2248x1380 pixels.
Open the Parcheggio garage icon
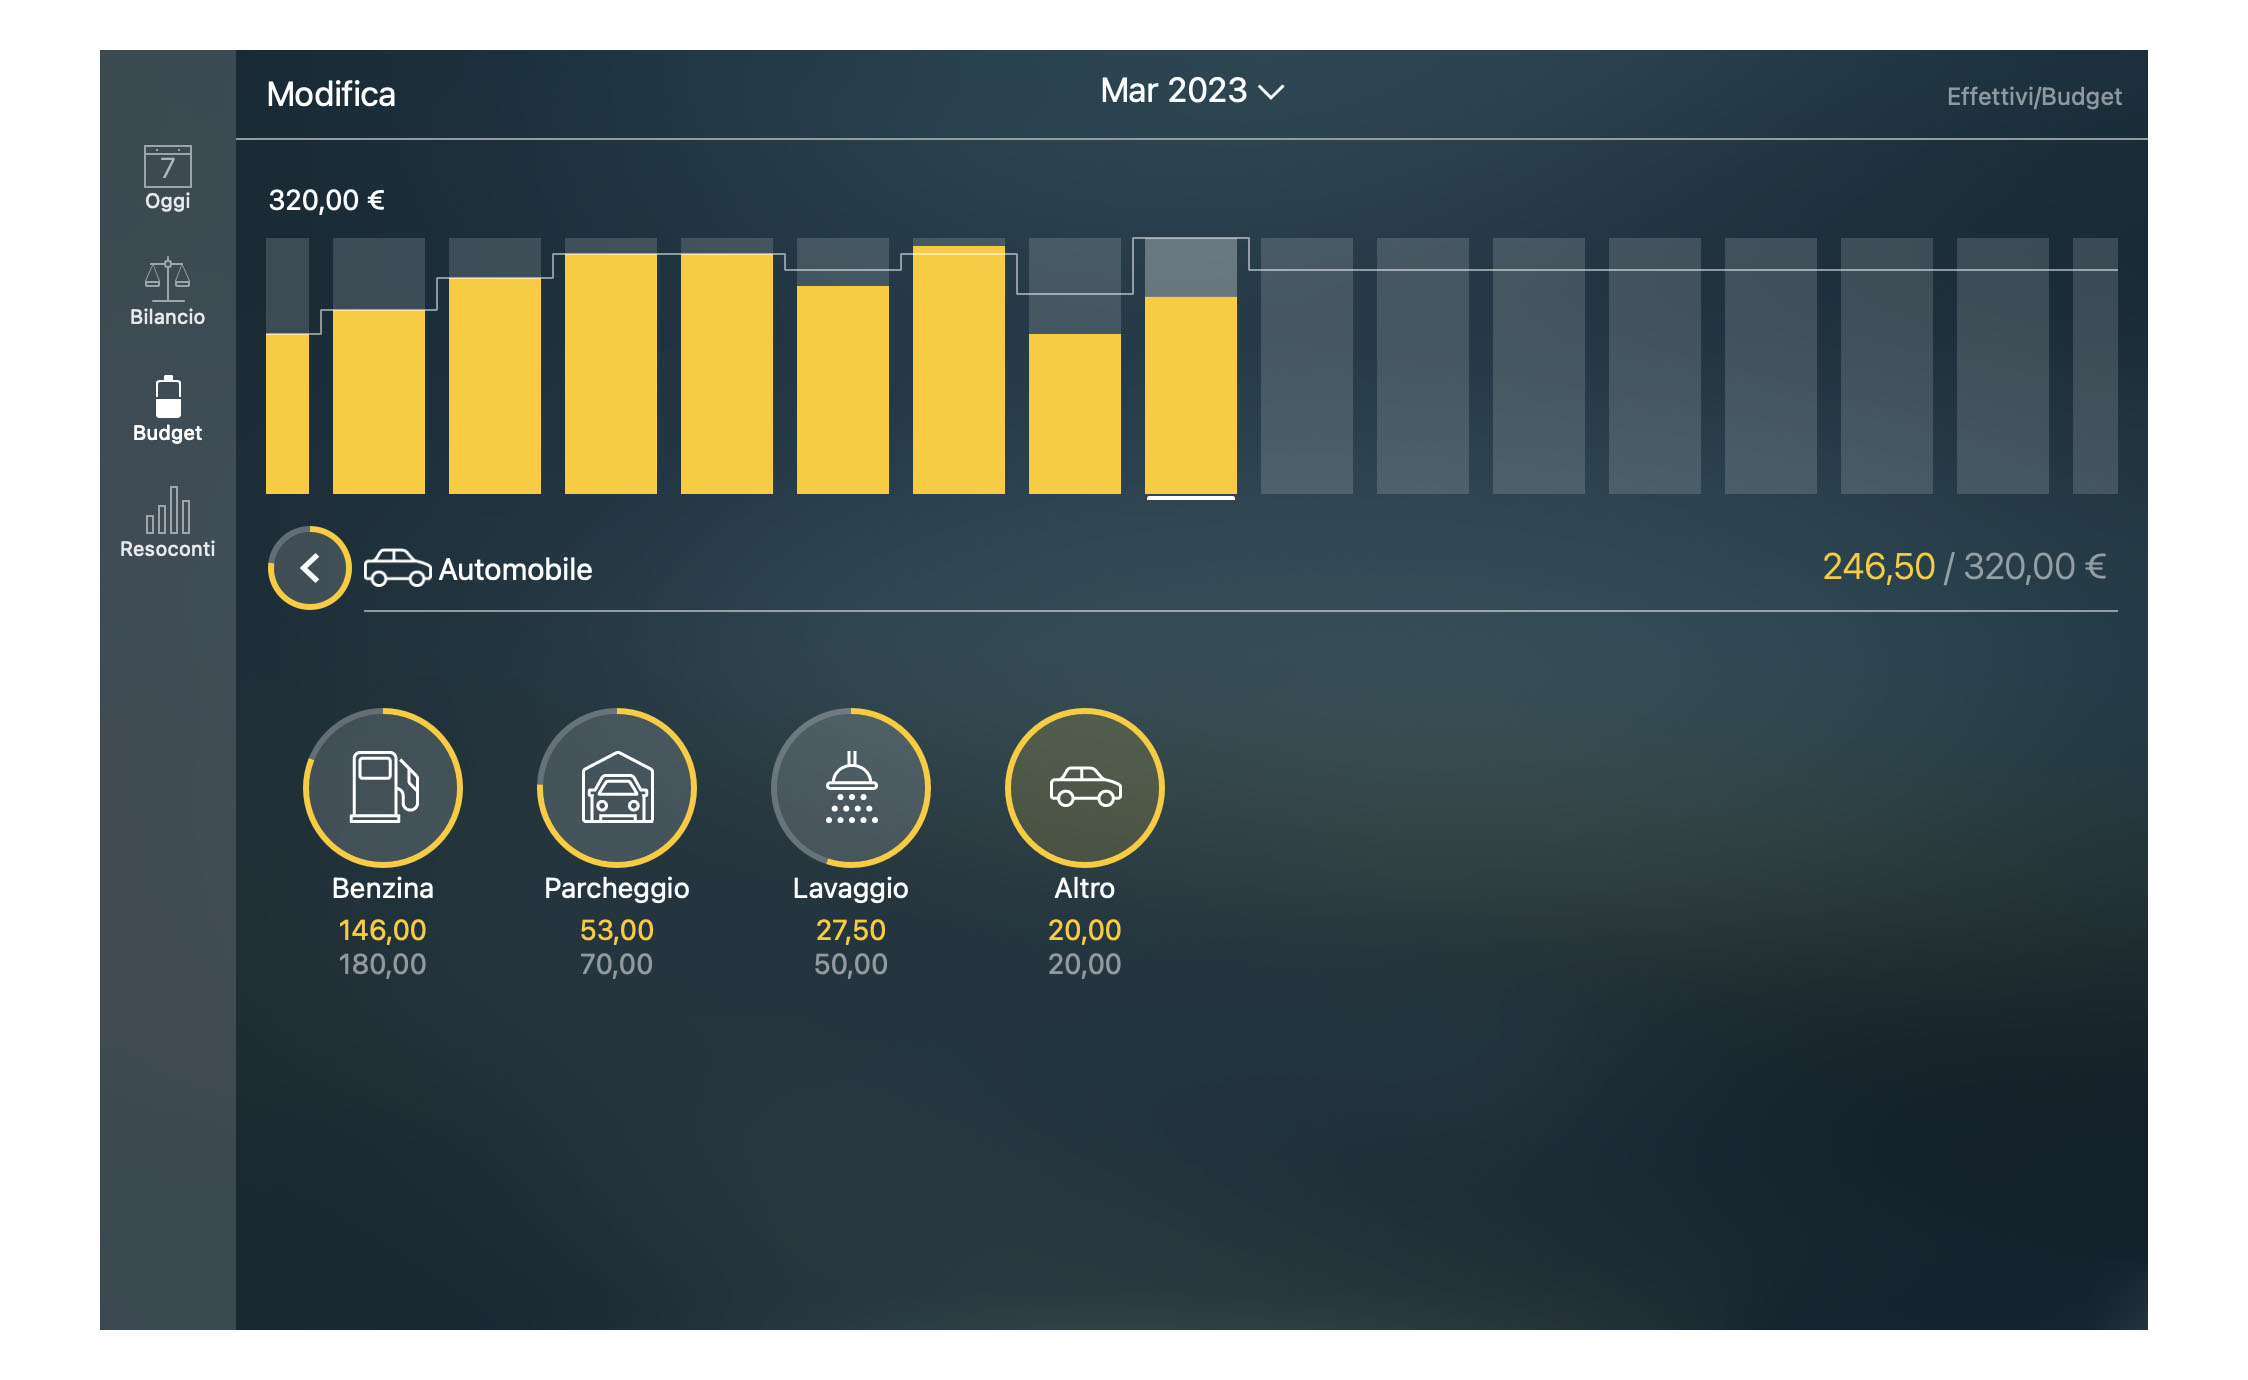[x=616, y=787]
